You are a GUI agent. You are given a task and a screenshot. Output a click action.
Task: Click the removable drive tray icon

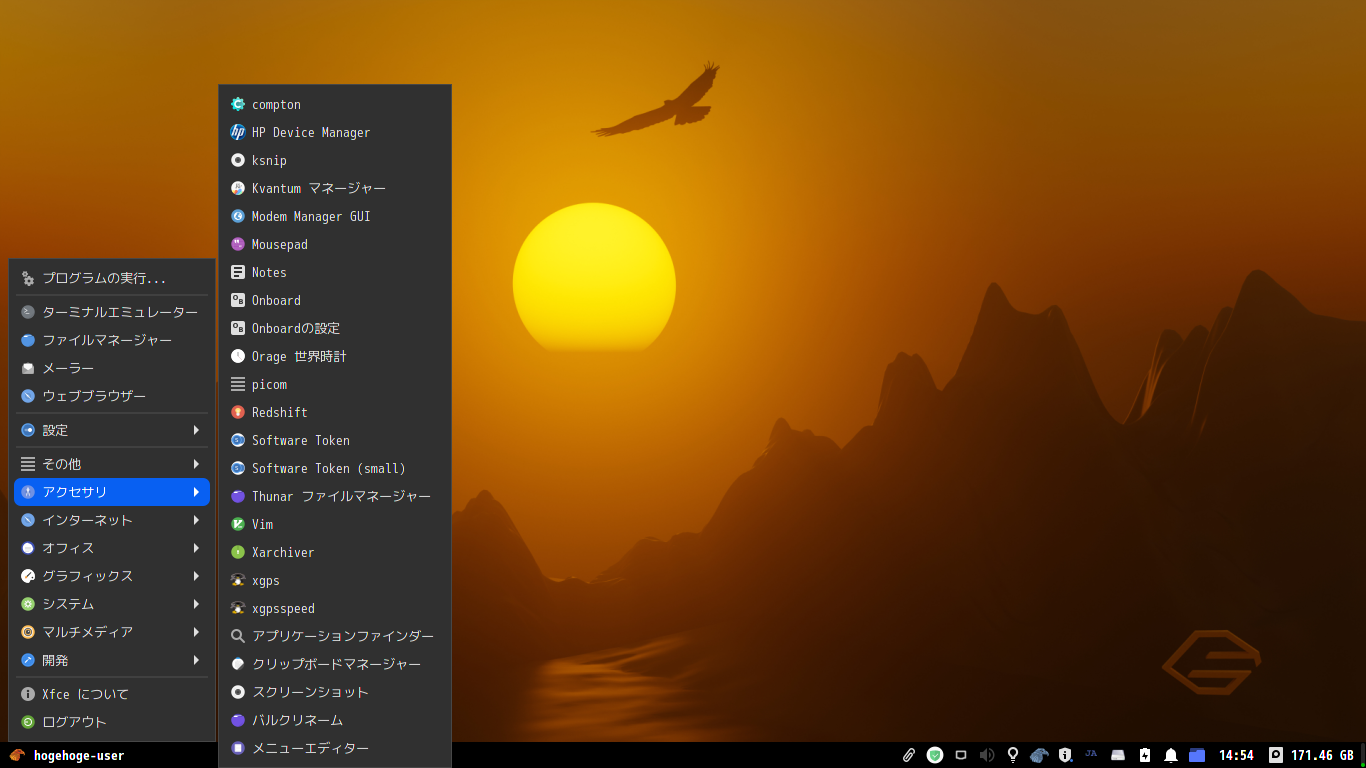[1119, 755]
